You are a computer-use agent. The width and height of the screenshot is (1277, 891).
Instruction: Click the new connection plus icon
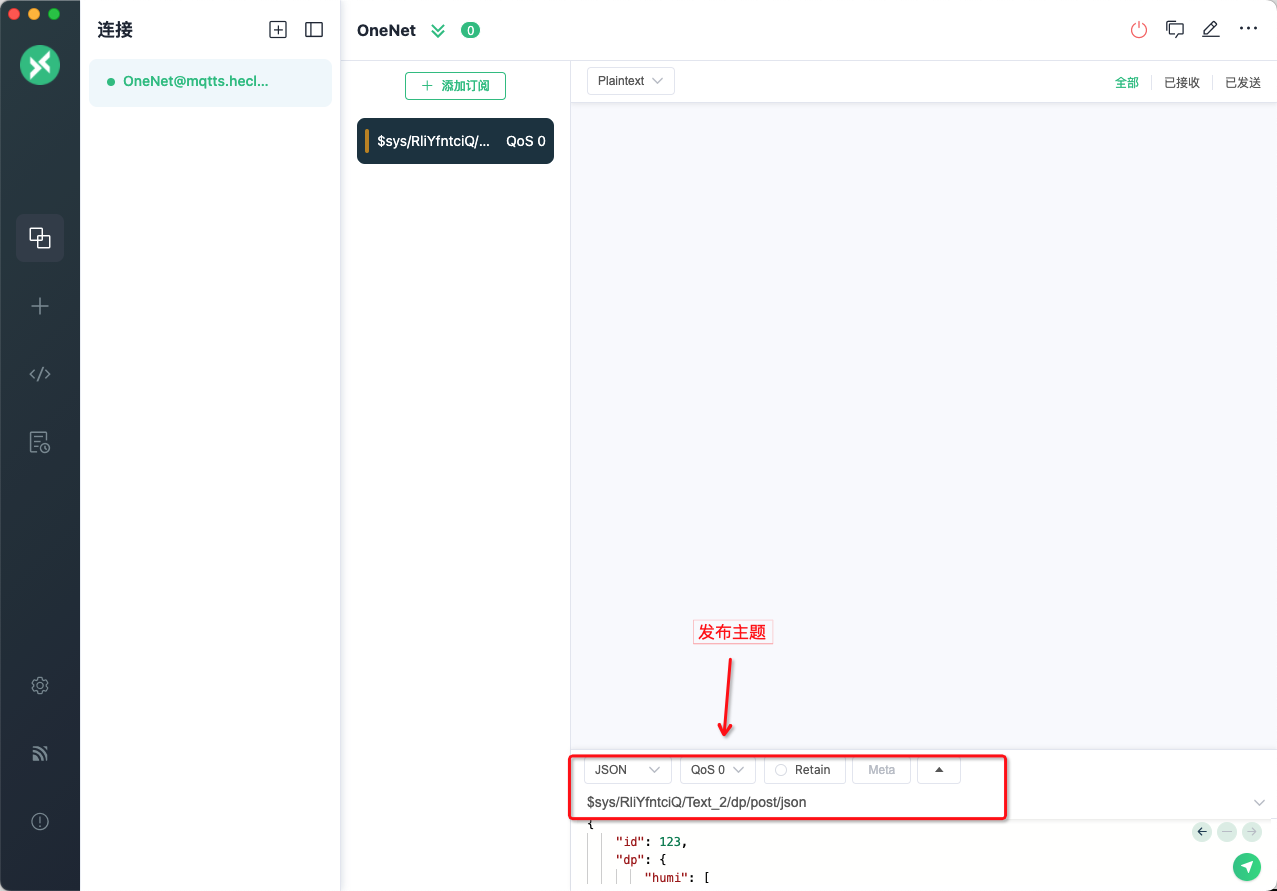[278, 30]
